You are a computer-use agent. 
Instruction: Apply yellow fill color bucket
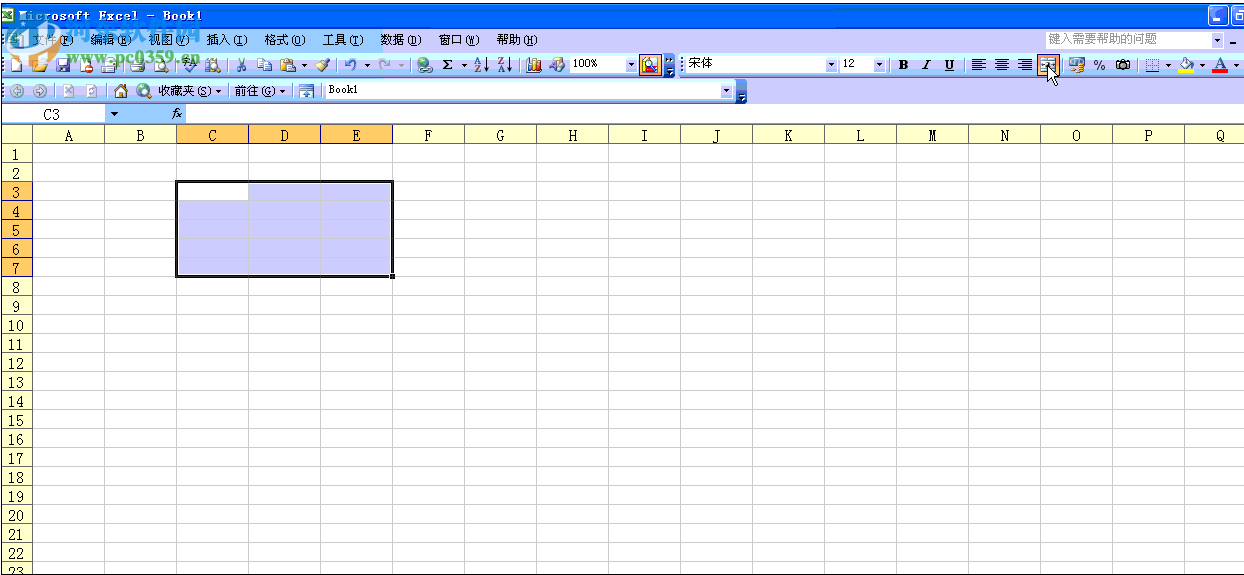click(x=1186, y=65)
